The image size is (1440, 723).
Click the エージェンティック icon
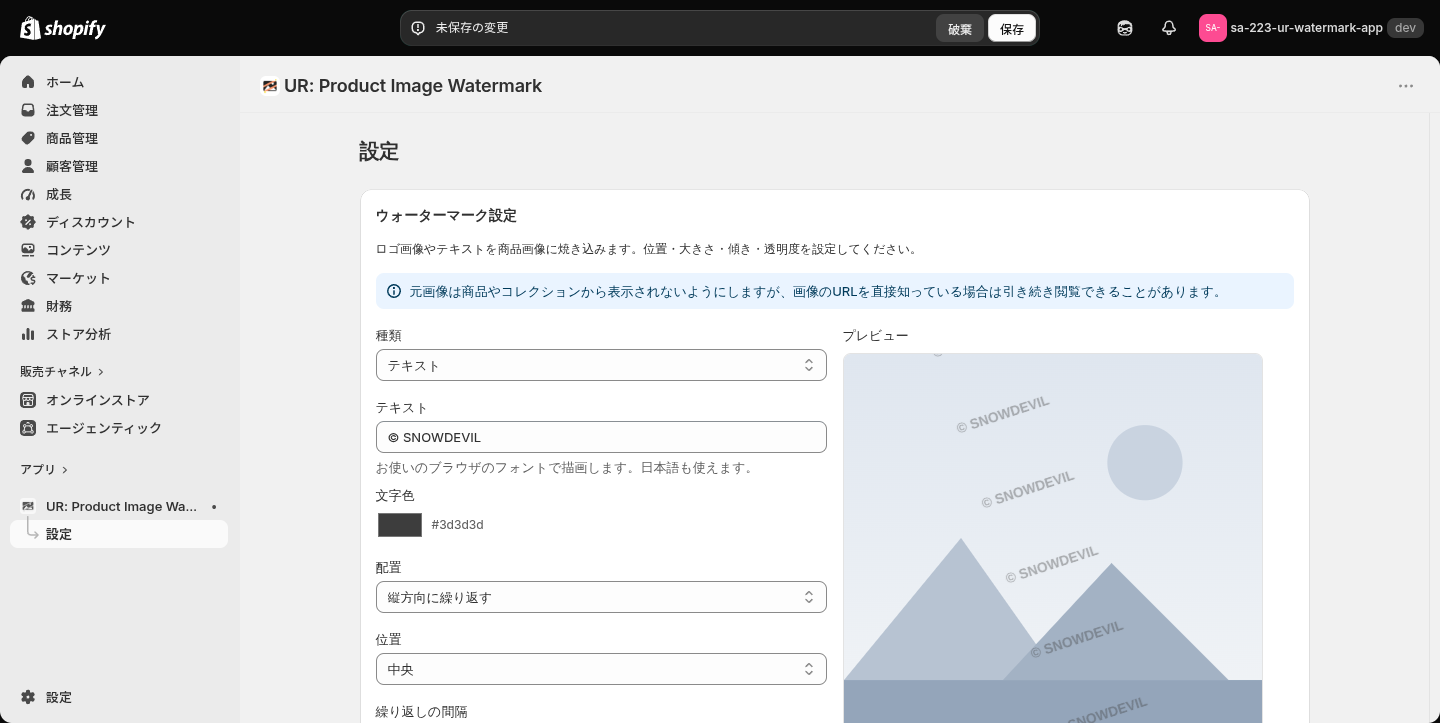click(x=28, y=428)
